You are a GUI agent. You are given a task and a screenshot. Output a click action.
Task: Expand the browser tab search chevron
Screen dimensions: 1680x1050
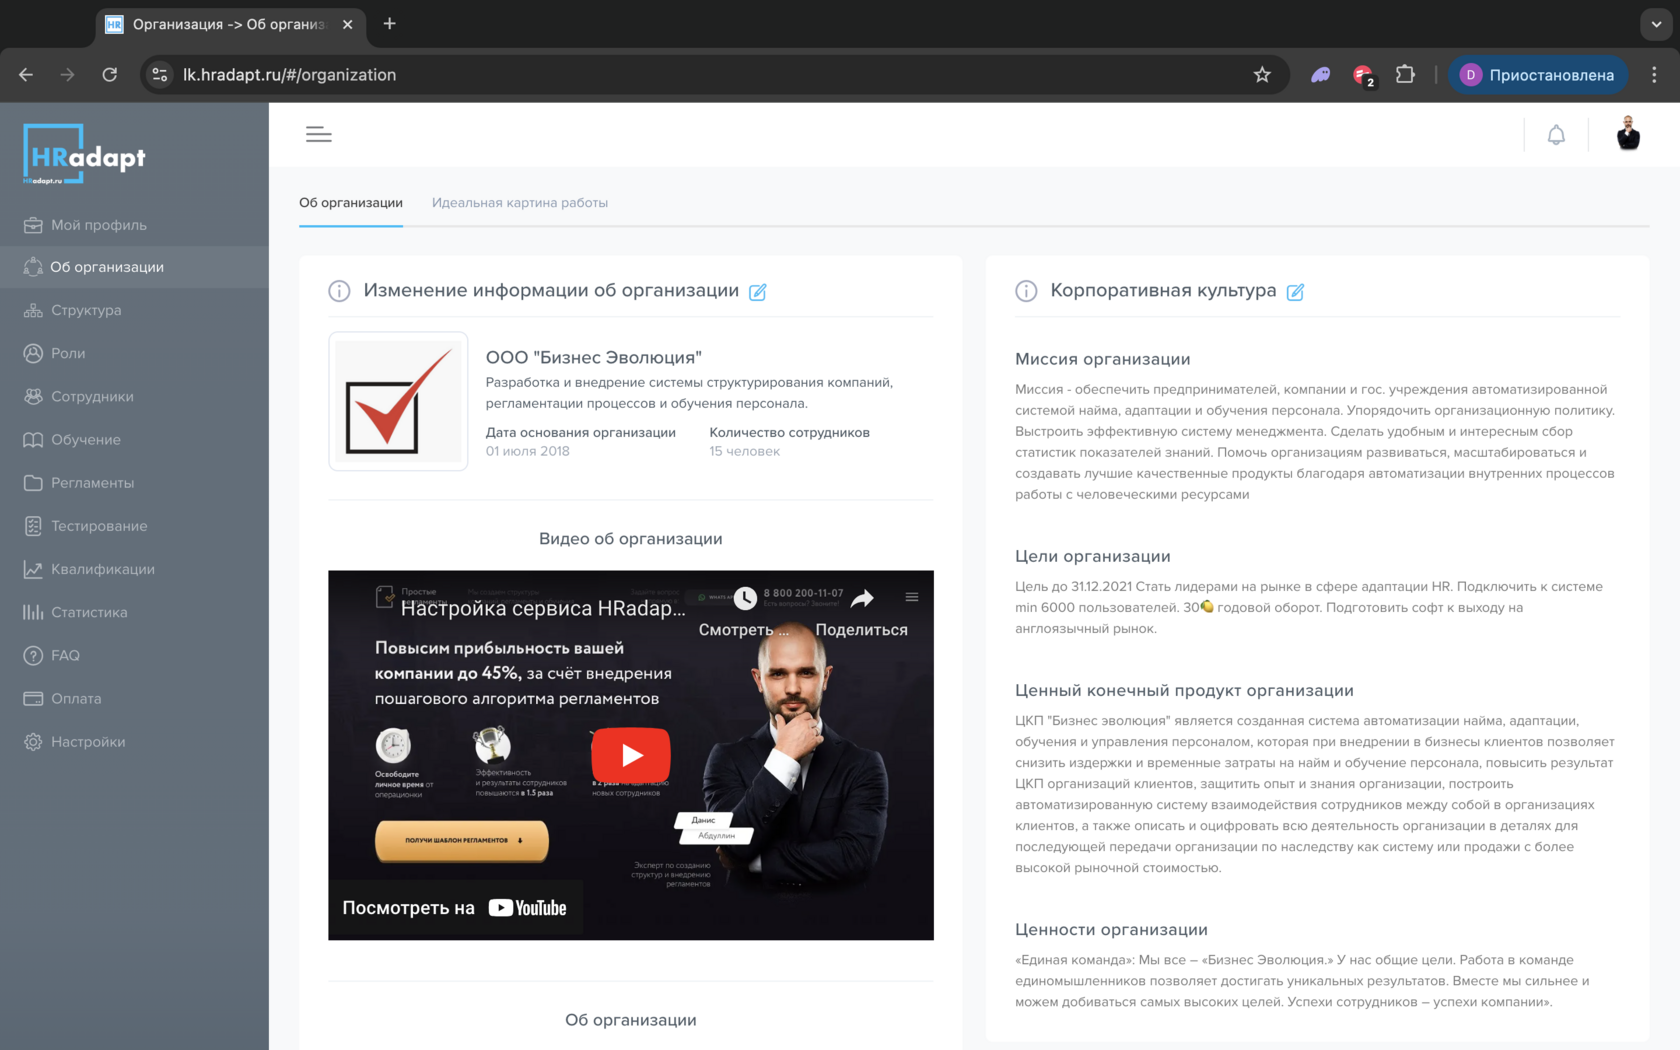[x=1656, y=24]
